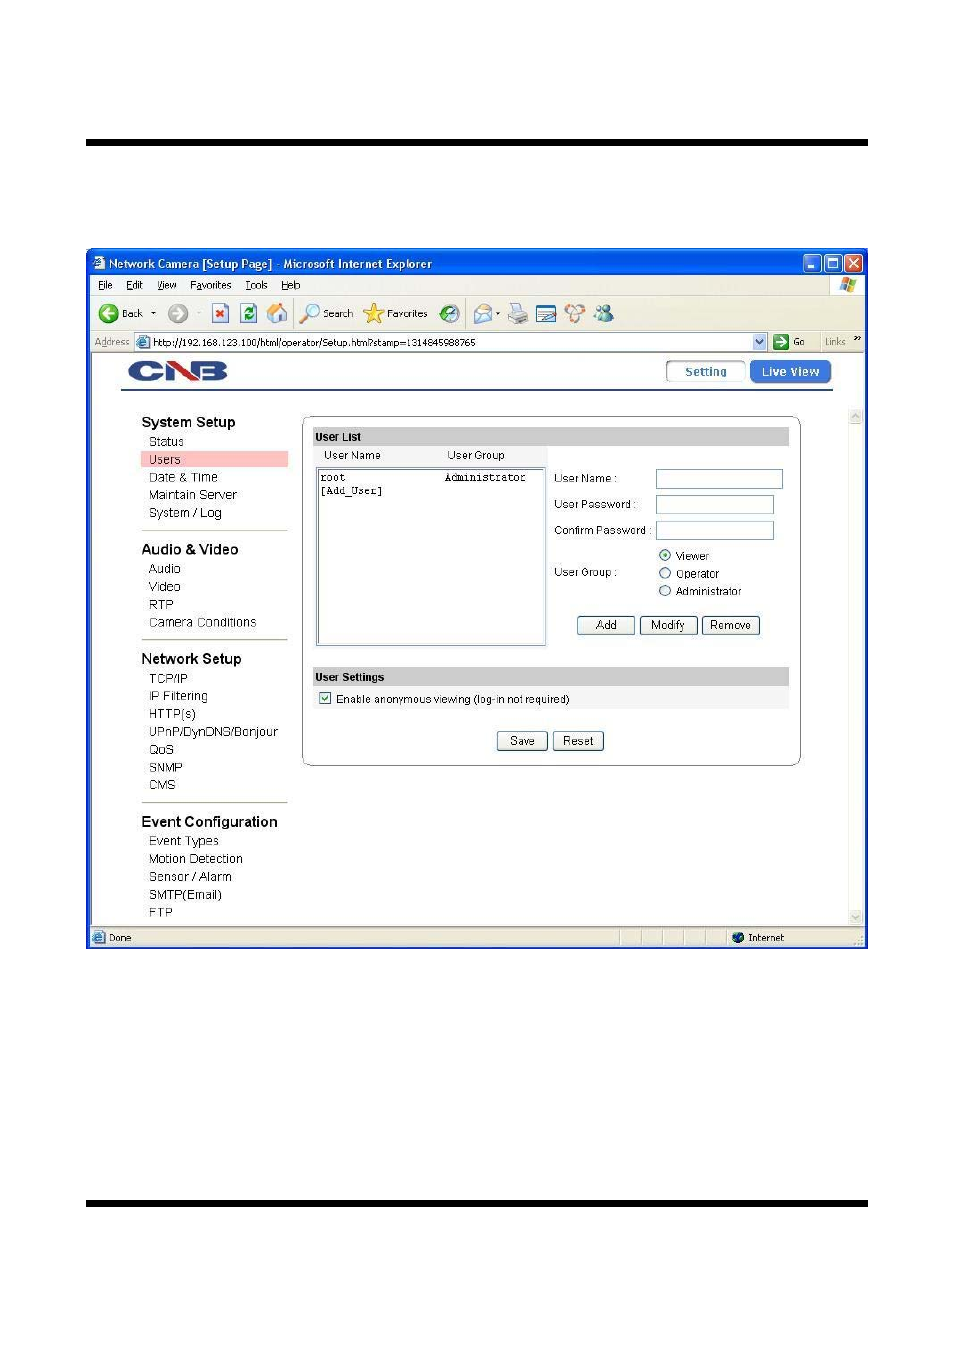Viewport: 954px width, 1350px height.
Task: Open System / Log page
Action: point(185,514)
